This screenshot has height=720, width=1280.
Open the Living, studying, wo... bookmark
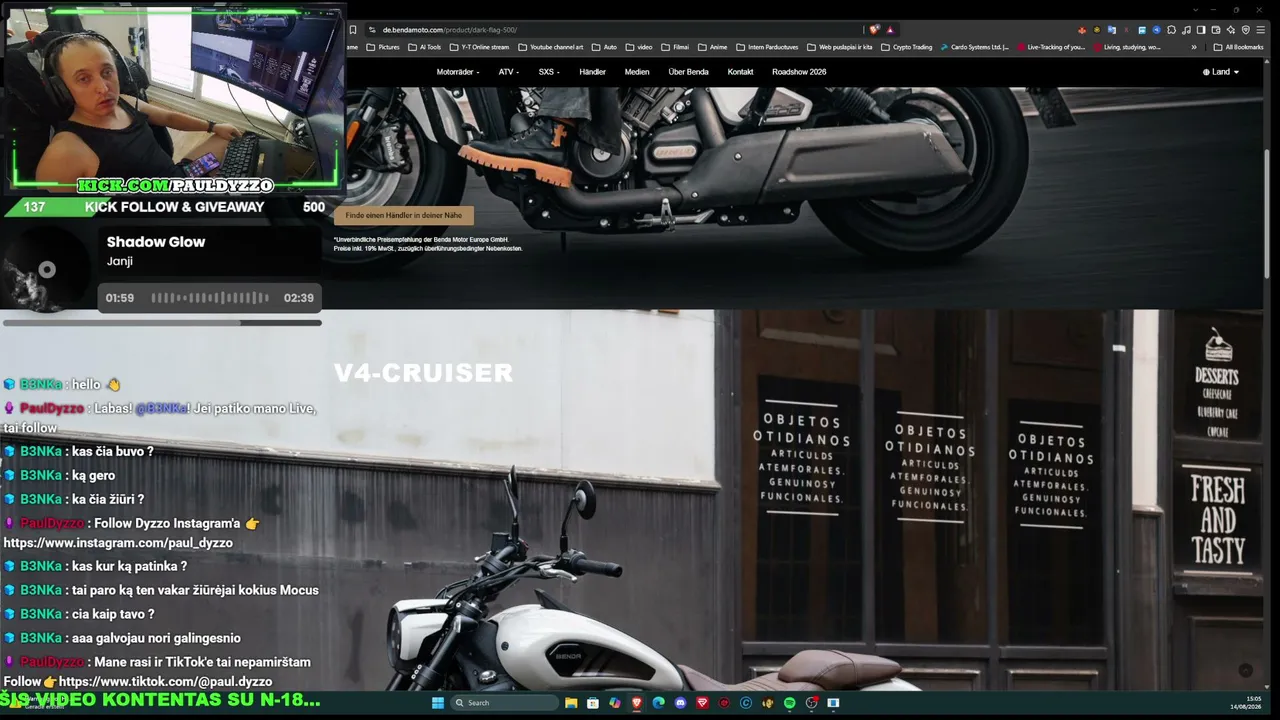coord(1126,47)
